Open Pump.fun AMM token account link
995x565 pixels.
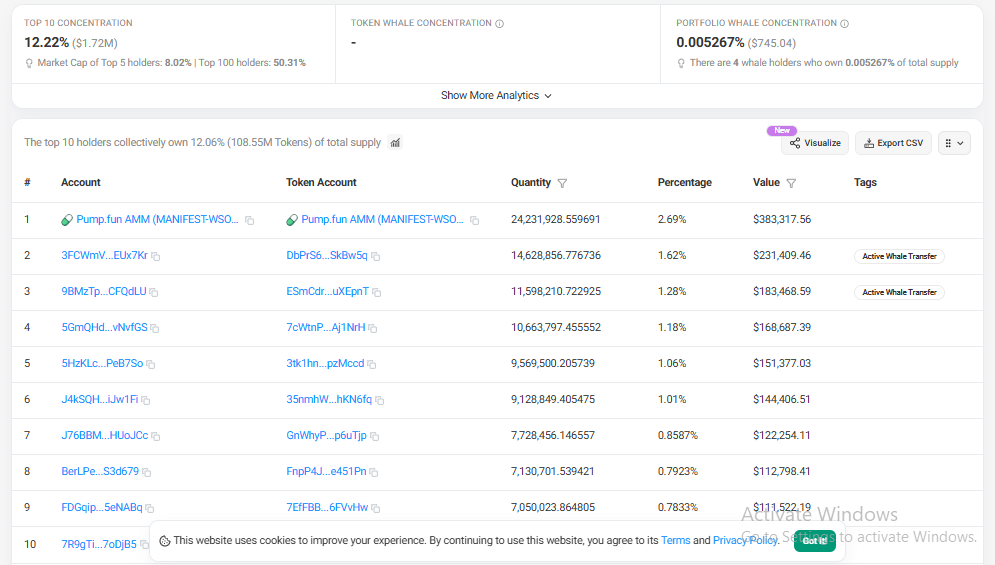(x=382, y=219)
